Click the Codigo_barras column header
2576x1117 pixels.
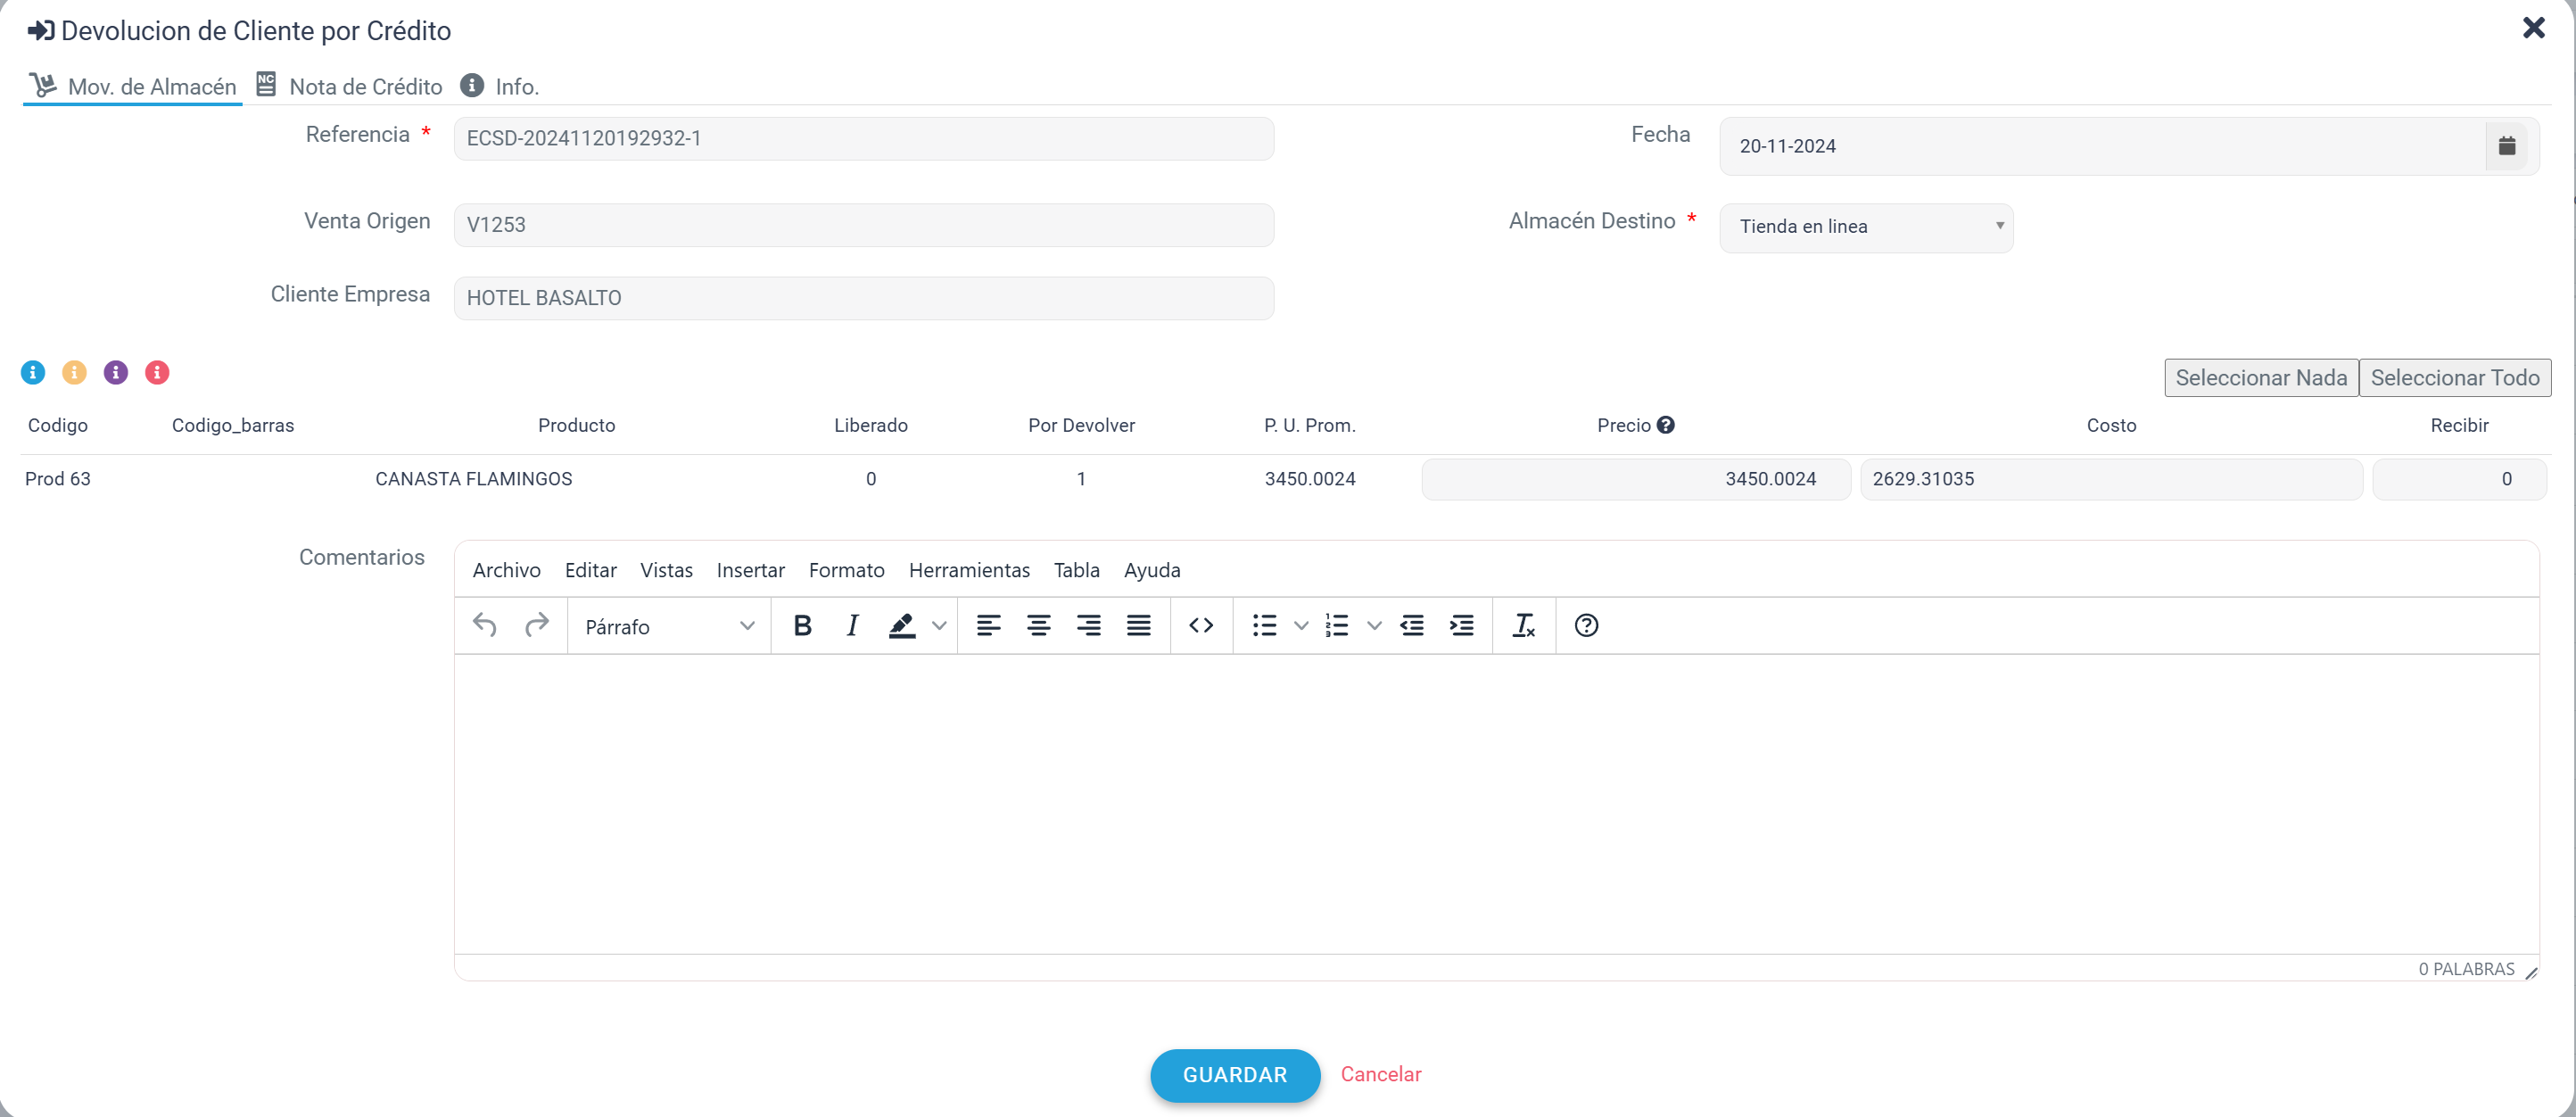click(232, 425)
